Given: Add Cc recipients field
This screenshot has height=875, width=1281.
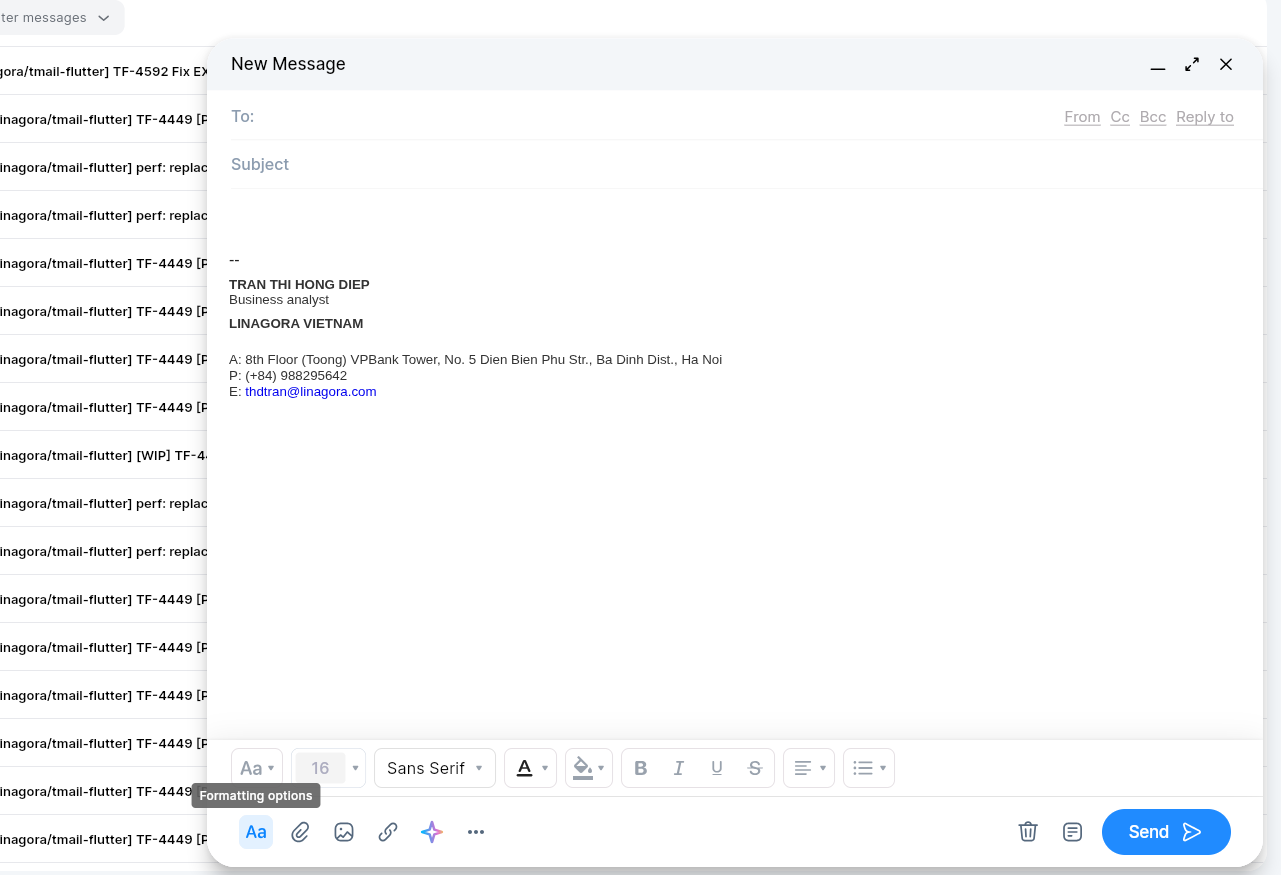Looking at the screenshot, I should point(1120,117).
